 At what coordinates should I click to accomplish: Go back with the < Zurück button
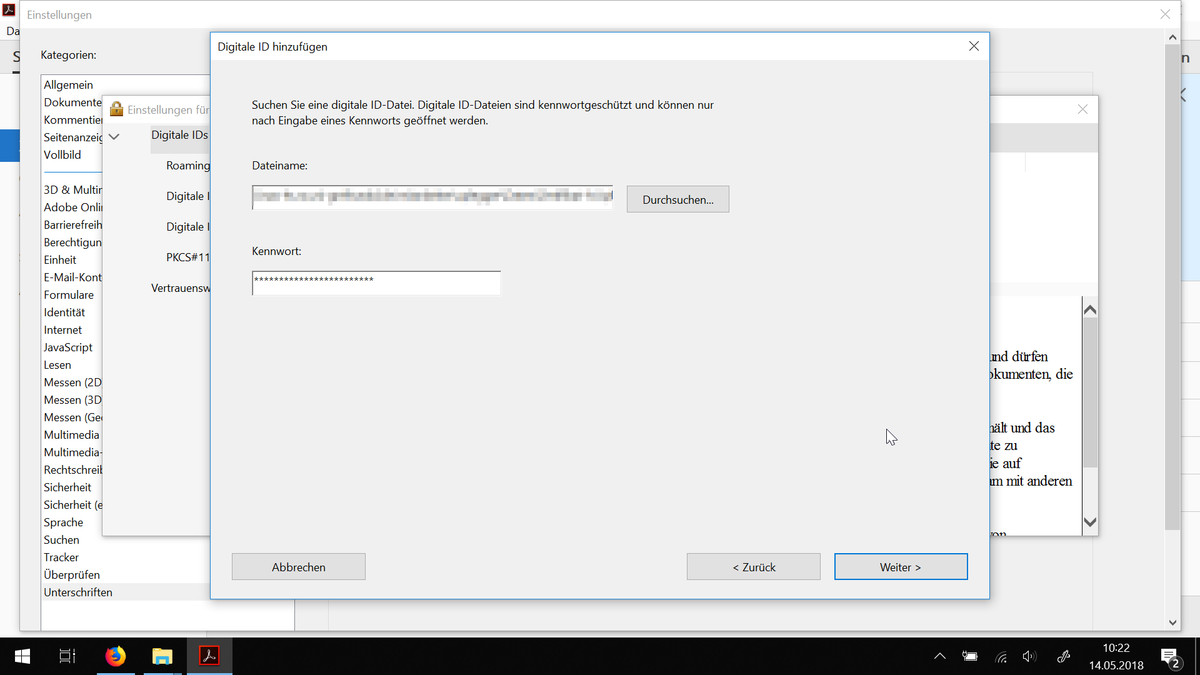(x=753, y=567)
